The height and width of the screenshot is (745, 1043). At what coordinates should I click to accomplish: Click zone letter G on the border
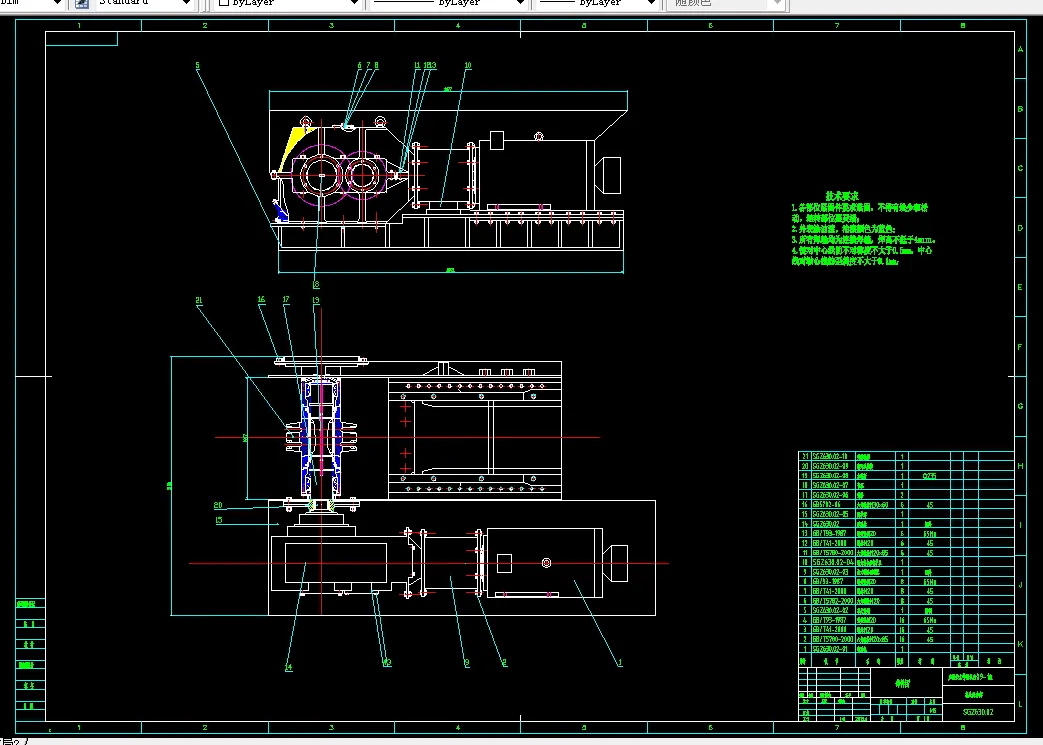(x=1020, y=406)
